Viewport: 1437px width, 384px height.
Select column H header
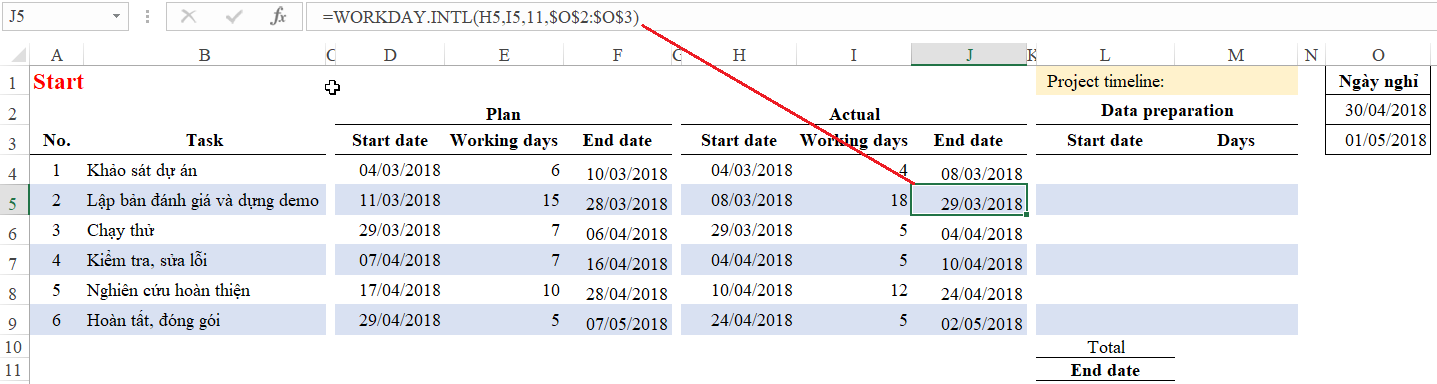pyautogui.click(x=738, y=56)
